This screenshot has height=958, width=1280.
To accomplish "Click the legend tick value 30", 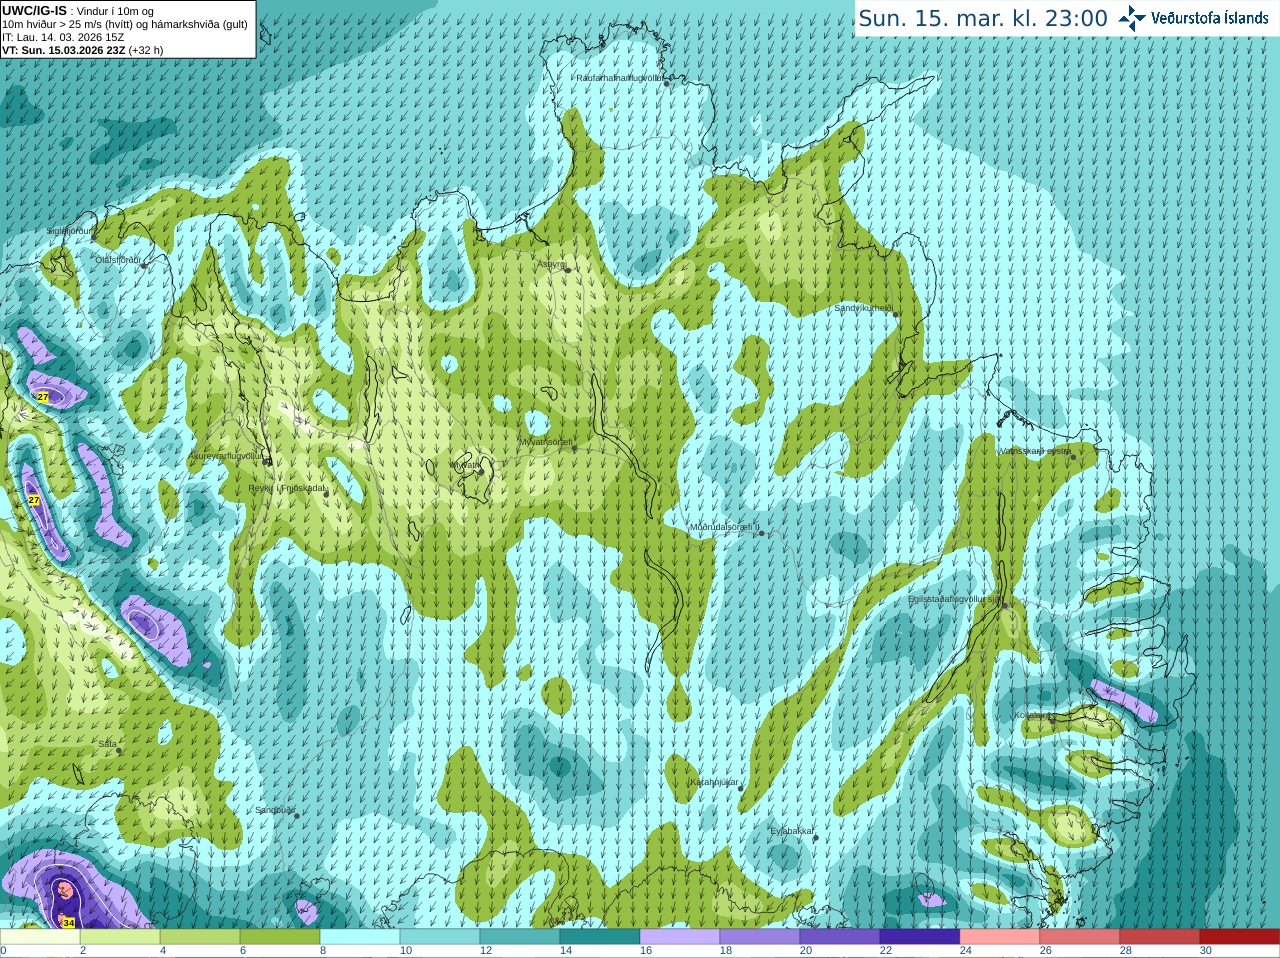I will pyautogui.click(x=1206, y=951).
